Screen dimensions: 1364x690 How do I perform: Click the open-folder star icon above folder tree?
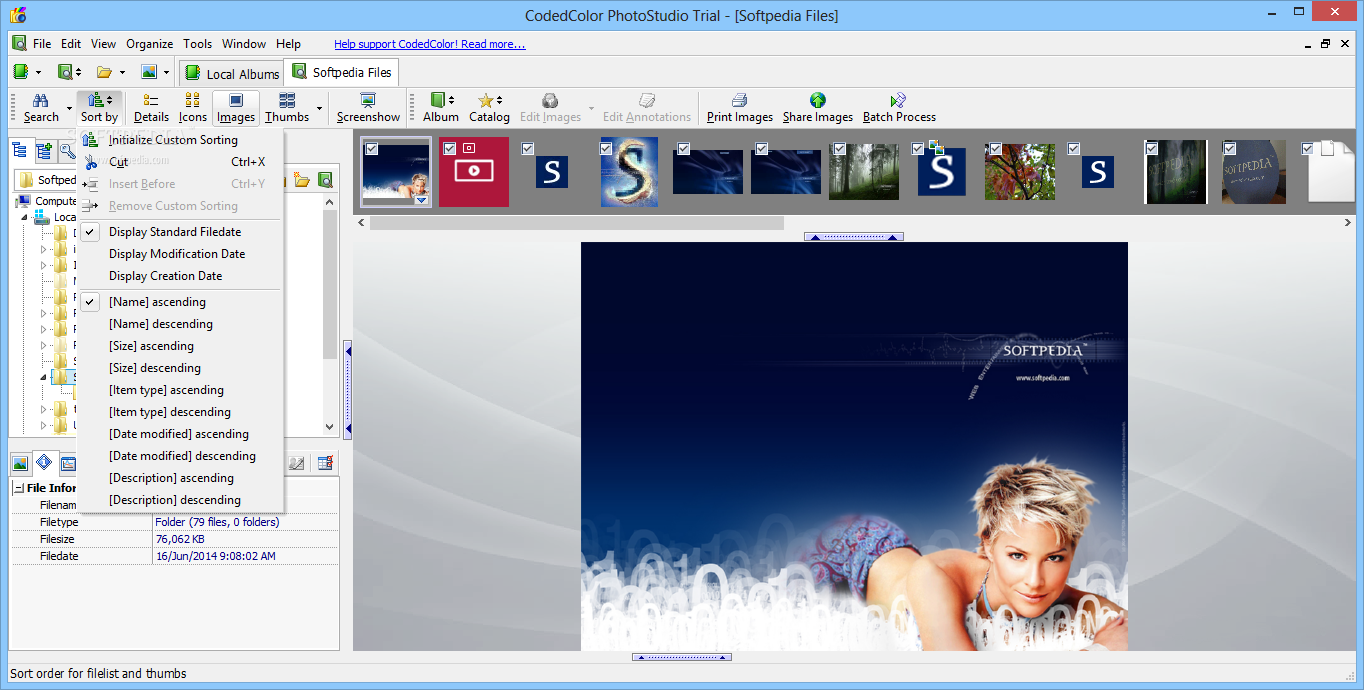pos(302,180)
